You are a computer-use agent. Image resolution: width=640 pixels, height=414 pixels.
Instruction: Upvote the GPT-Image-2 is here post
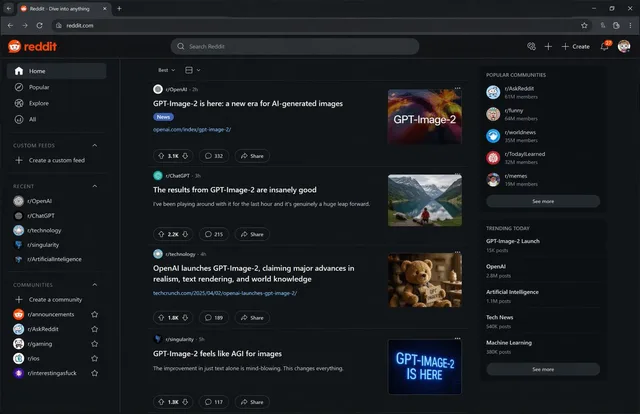coord(161,156)
